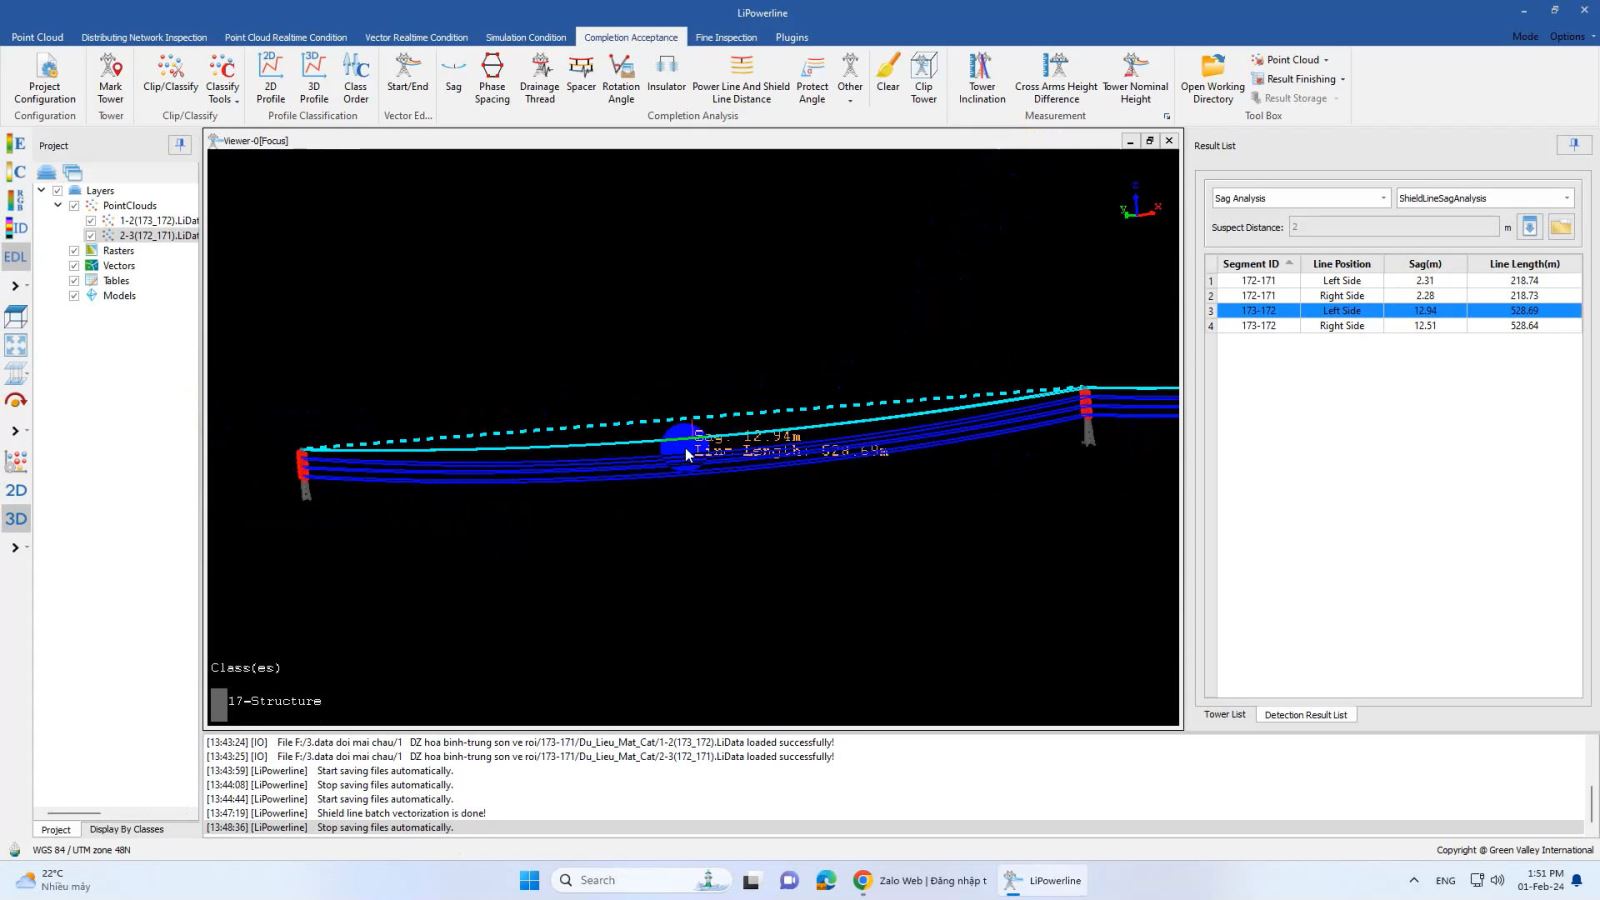The image size is (1600, 900).
Task: Switch to Tower List tab
Action: pos(1224,714)
